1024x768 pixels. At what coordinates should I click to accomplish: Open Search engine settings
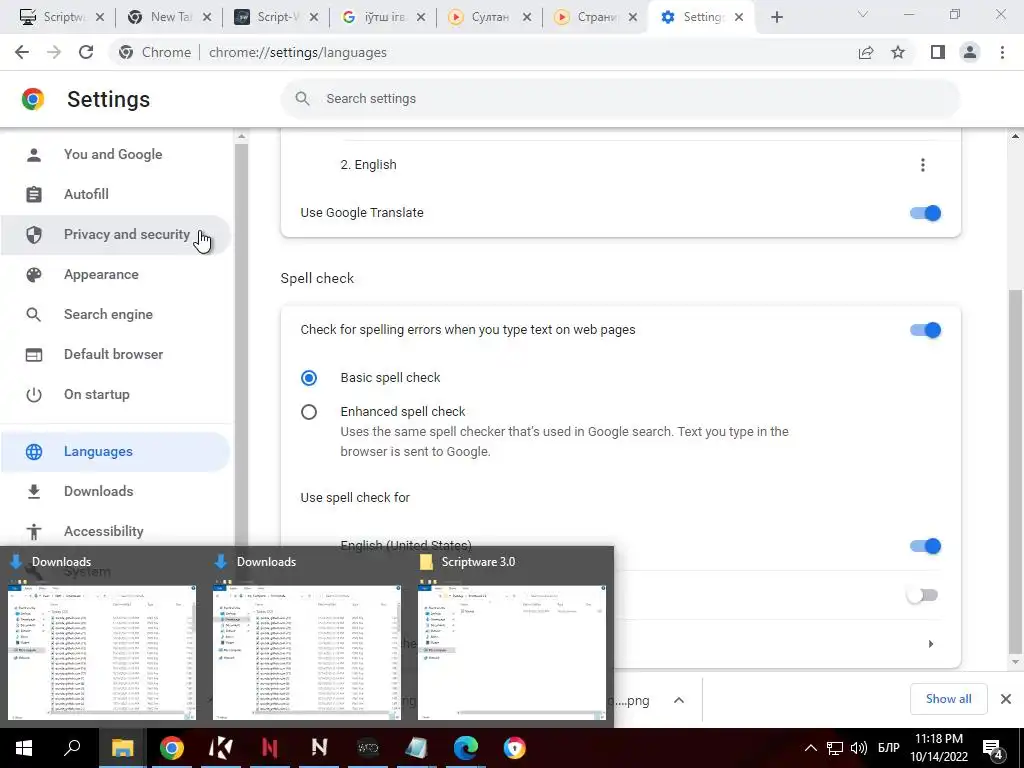(x=115, y=314)
